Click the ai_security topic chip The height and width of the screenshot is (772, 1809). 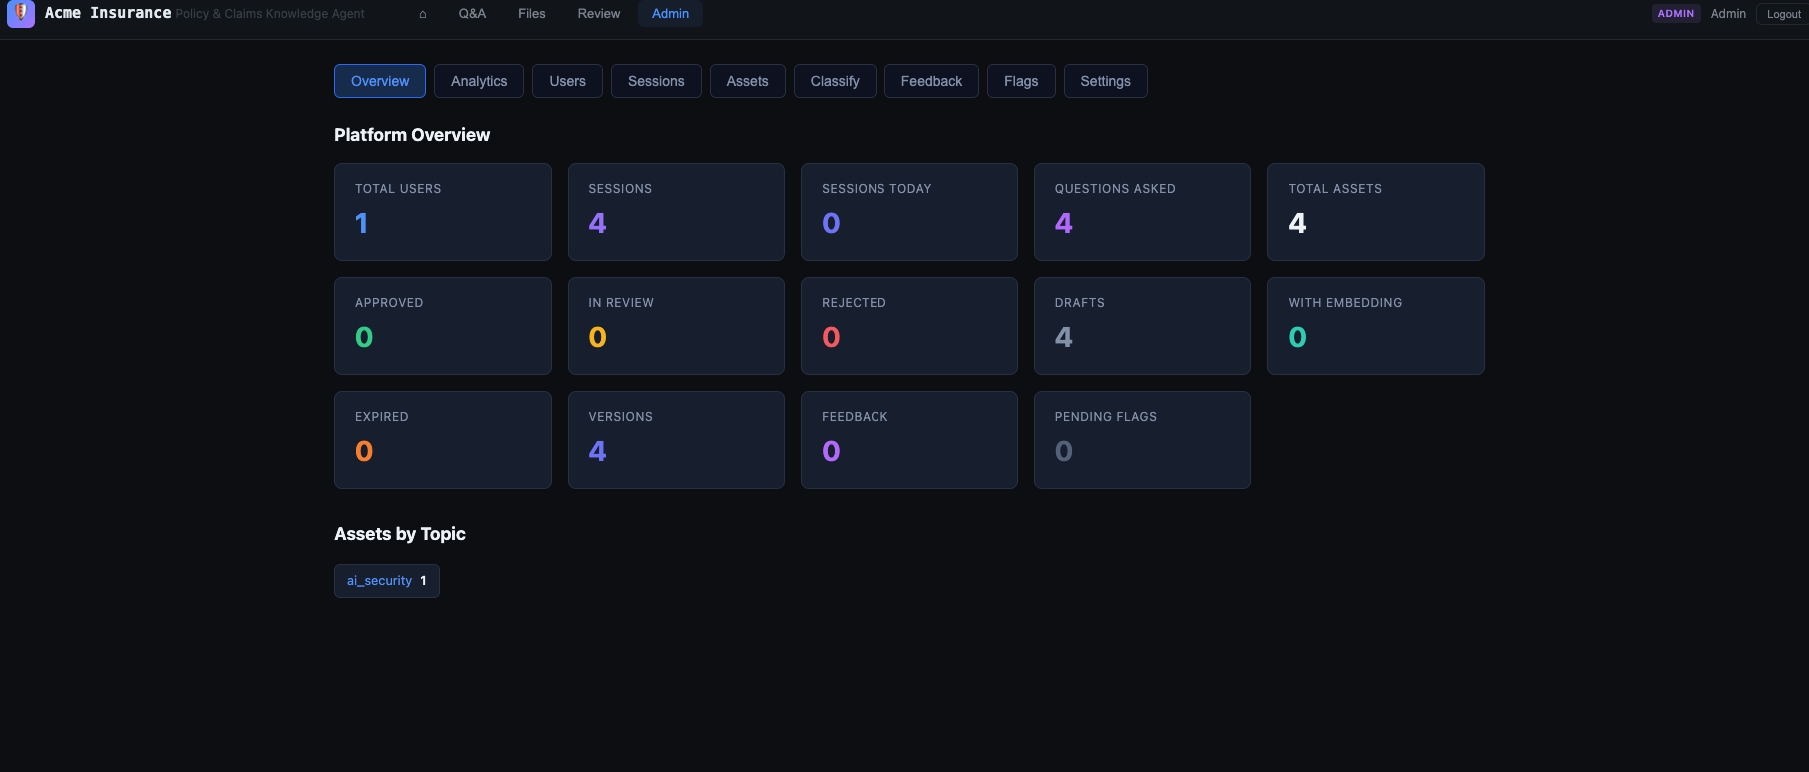pyautogui.click(x=387, y=581)
